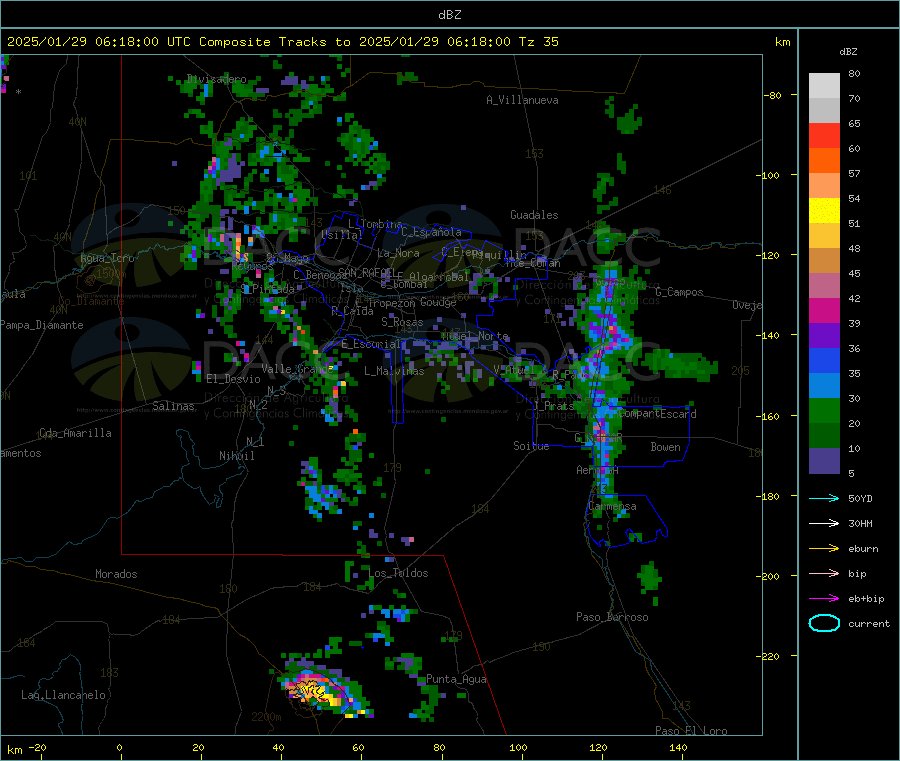Pick the magenta 39-42 dBZ swatch

click(x=824, y=311)
